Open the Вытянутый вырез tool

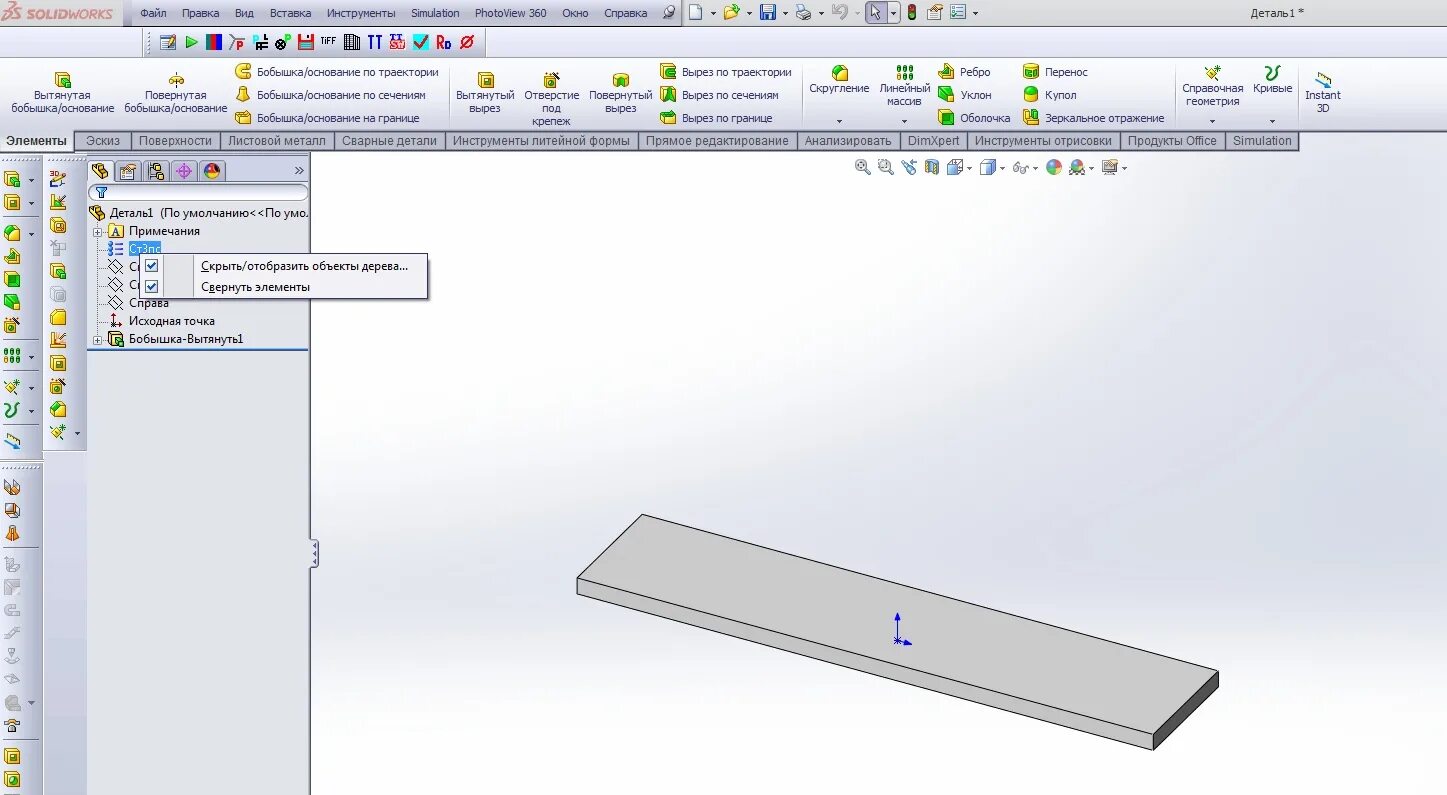[485, 88]
